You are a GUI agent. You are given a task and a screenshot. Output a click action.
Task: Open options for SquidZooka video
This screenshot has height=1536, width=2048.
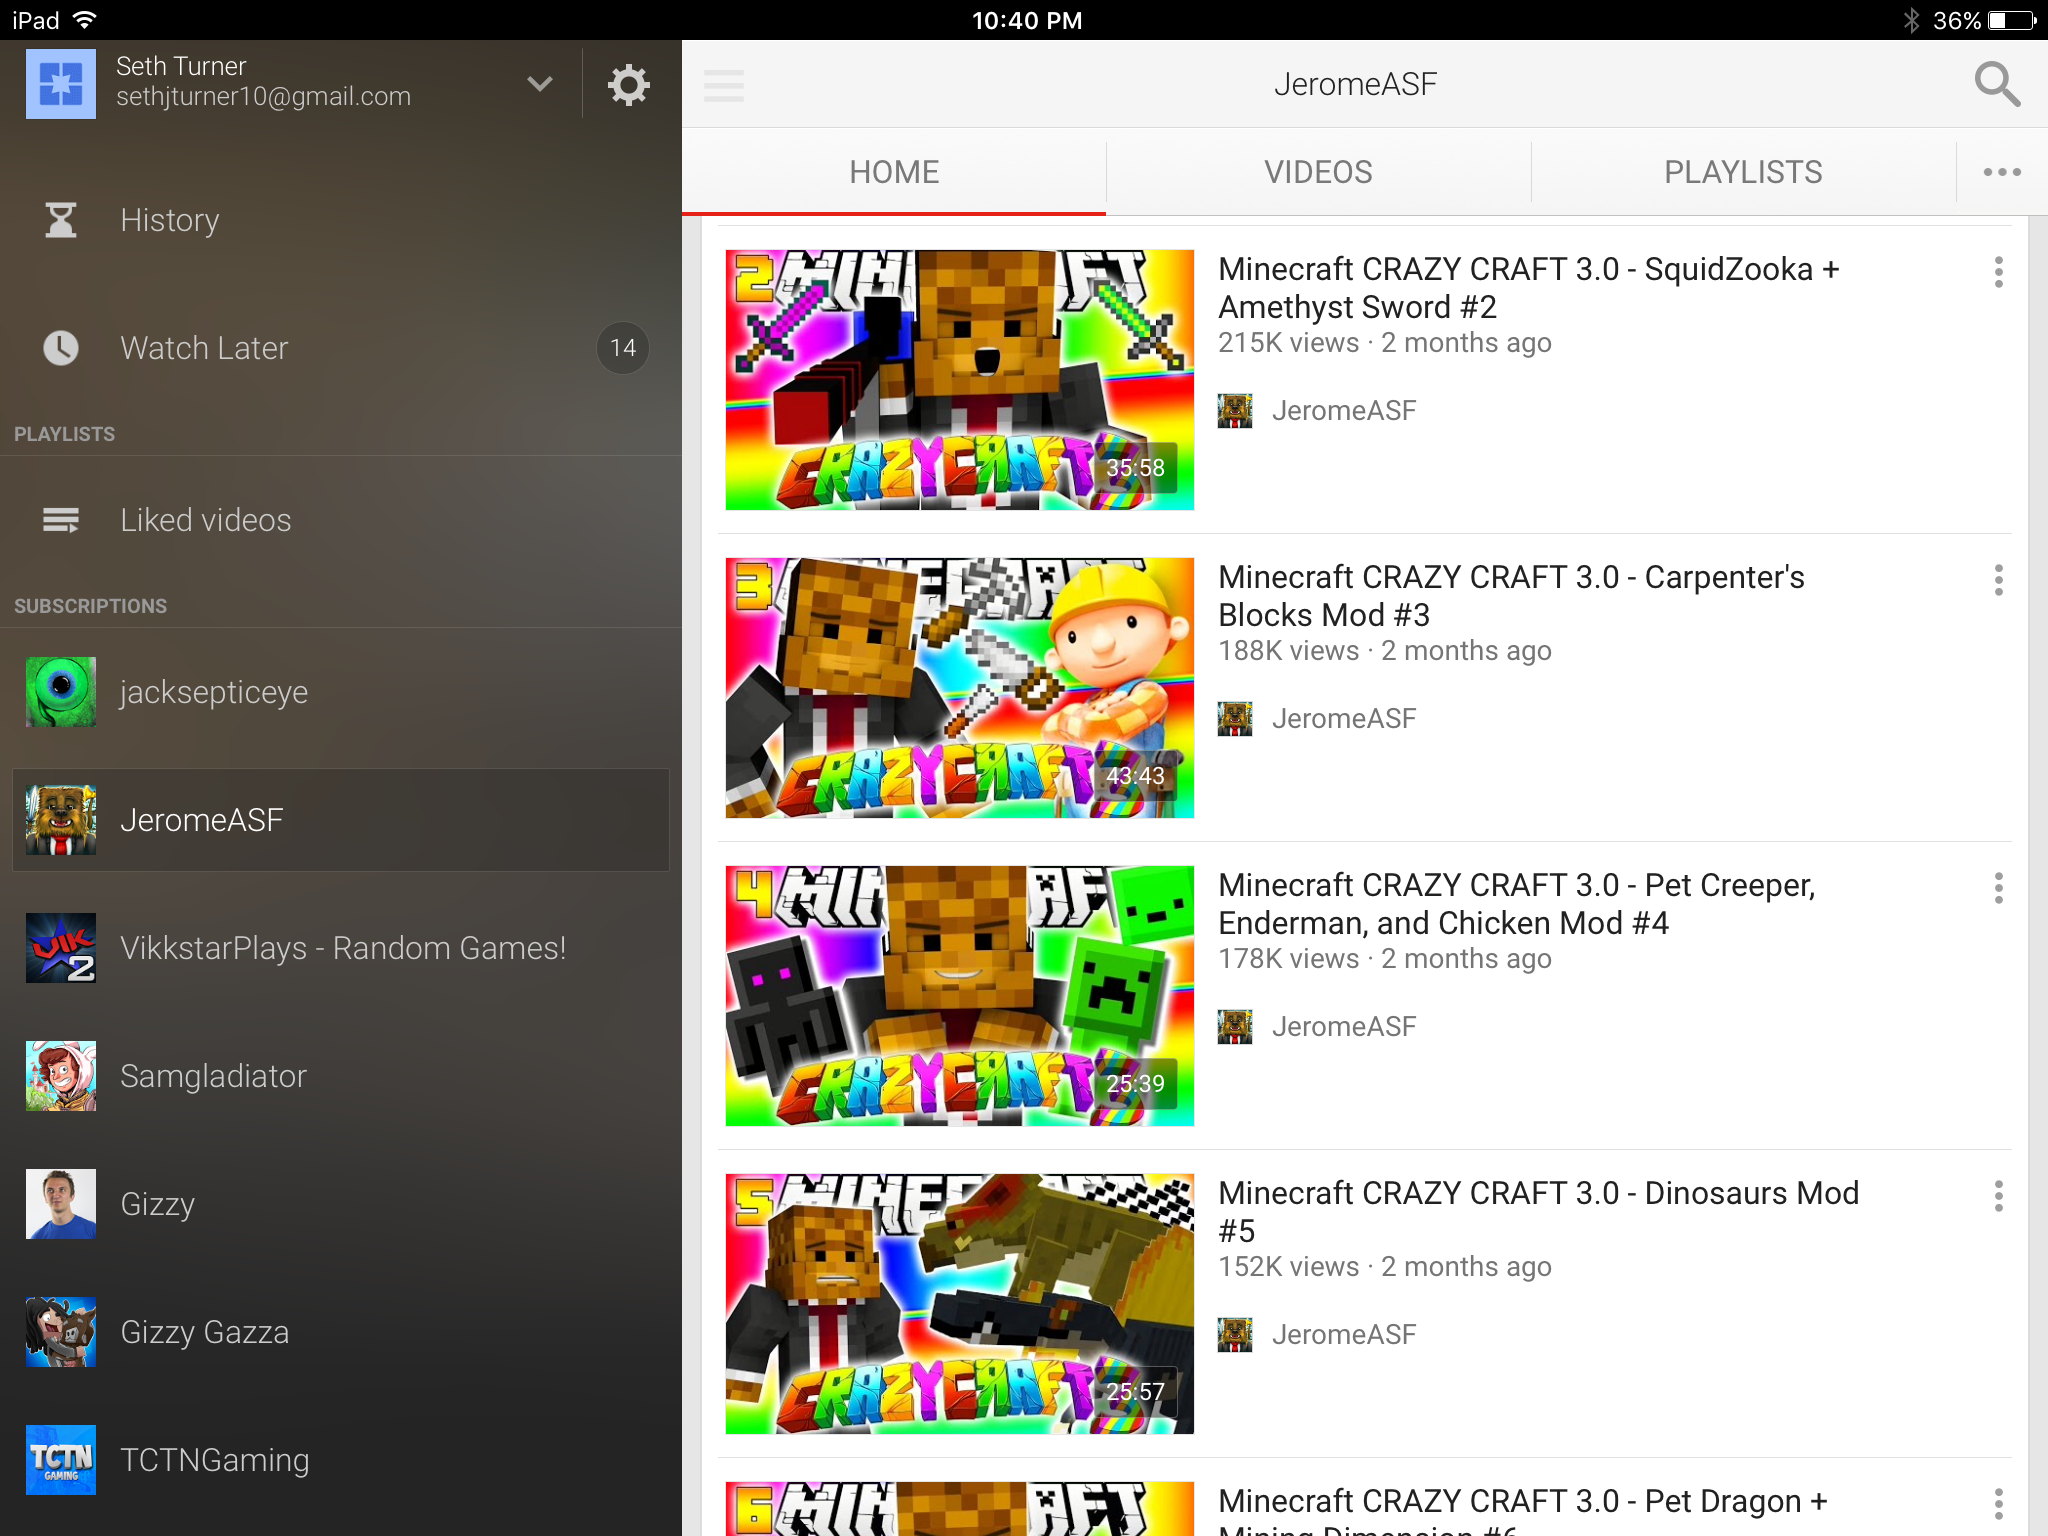1998,272
